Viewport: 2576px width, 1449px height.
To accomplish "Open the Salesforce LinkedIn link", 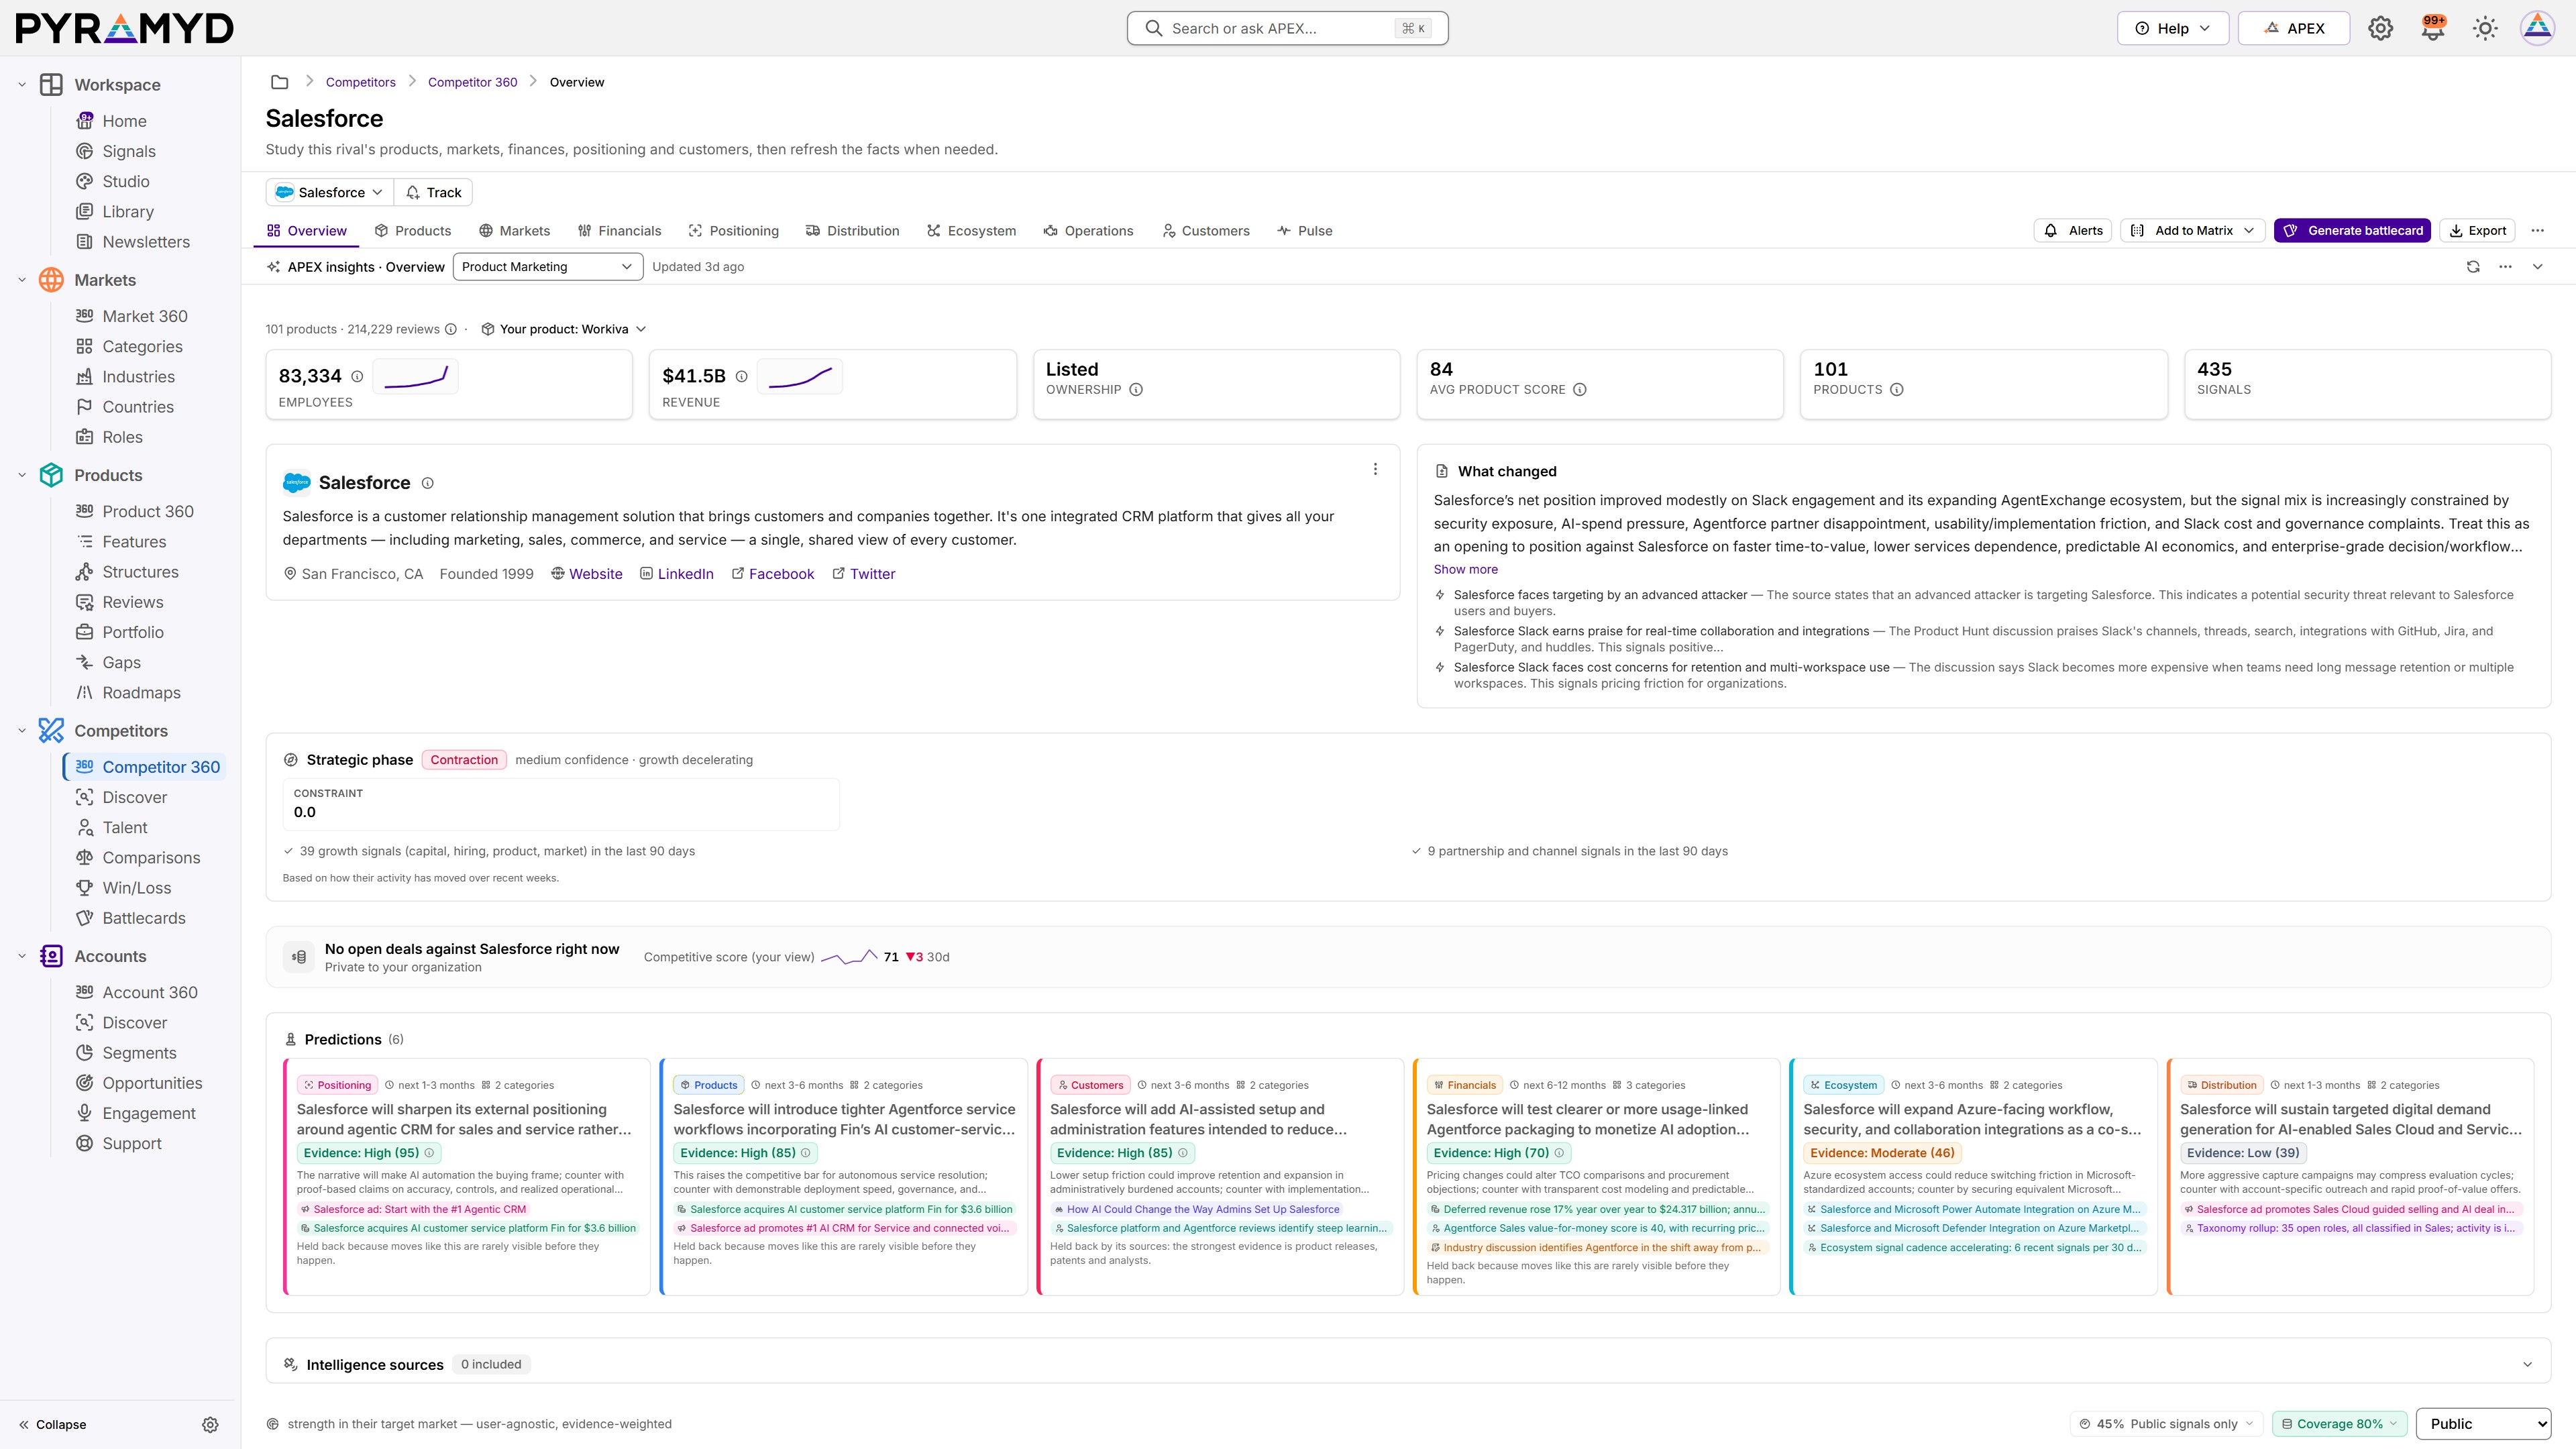I will [x=676, y=574].
